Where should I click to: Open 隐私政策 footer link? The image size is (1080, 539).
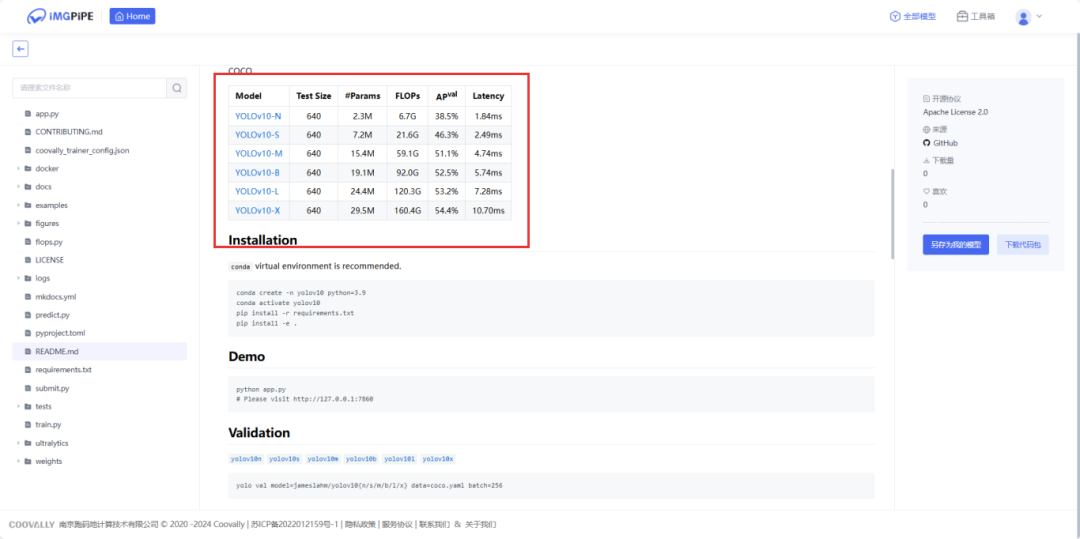[x=360, y=525]
